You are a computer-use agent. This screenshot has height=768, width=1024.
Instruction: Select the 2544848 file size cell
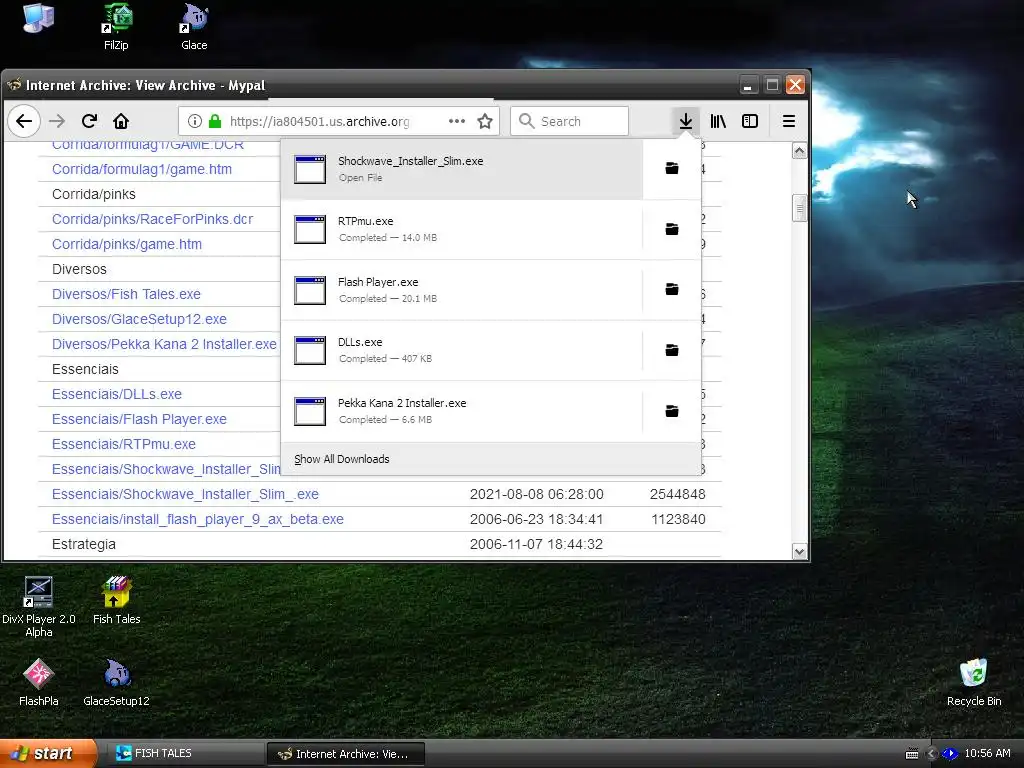pyautogui.click(x=677, y=494)
